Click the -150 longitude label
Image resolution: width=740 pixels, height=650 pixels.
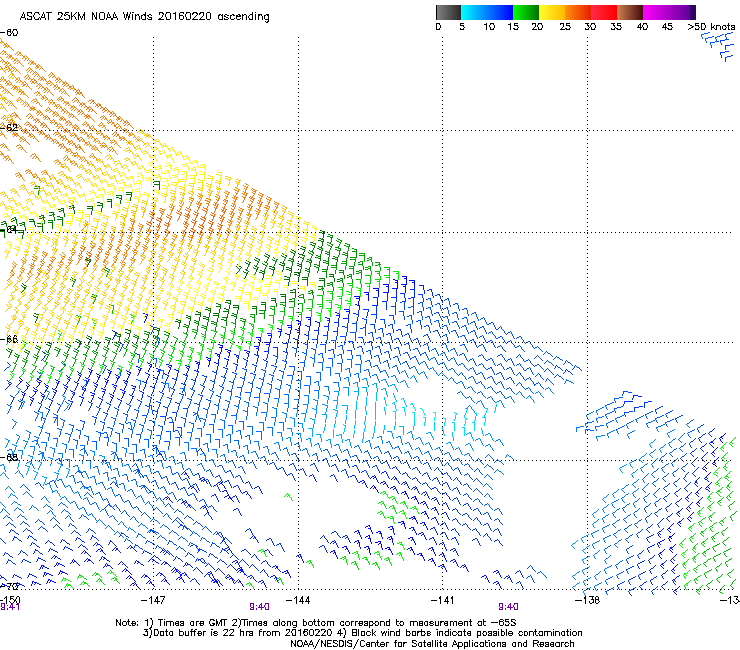[x=9, y=599]
